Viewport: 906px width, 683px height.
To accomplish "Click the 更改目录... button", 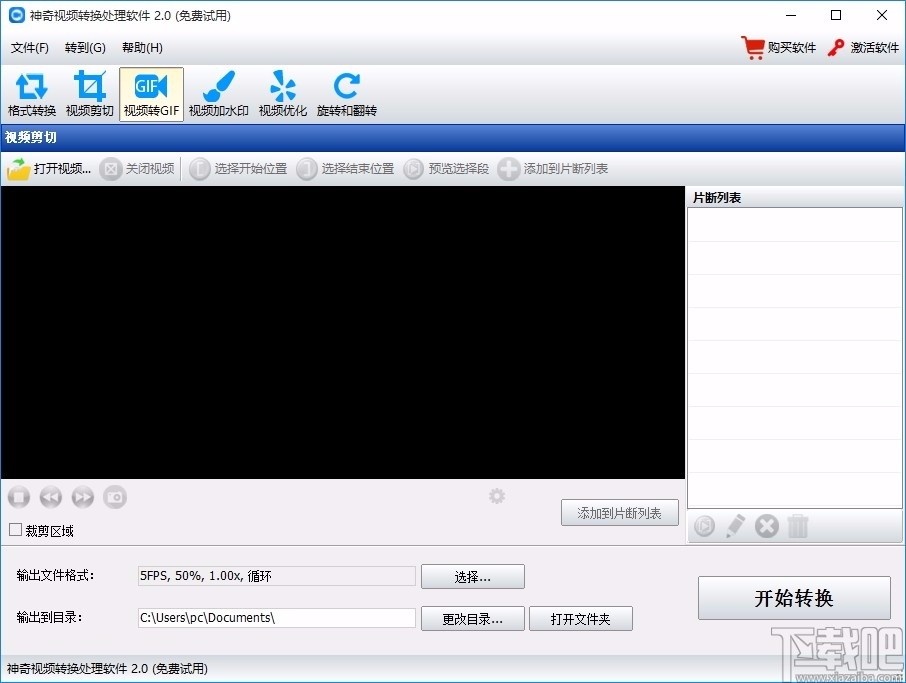I will 473,619.
